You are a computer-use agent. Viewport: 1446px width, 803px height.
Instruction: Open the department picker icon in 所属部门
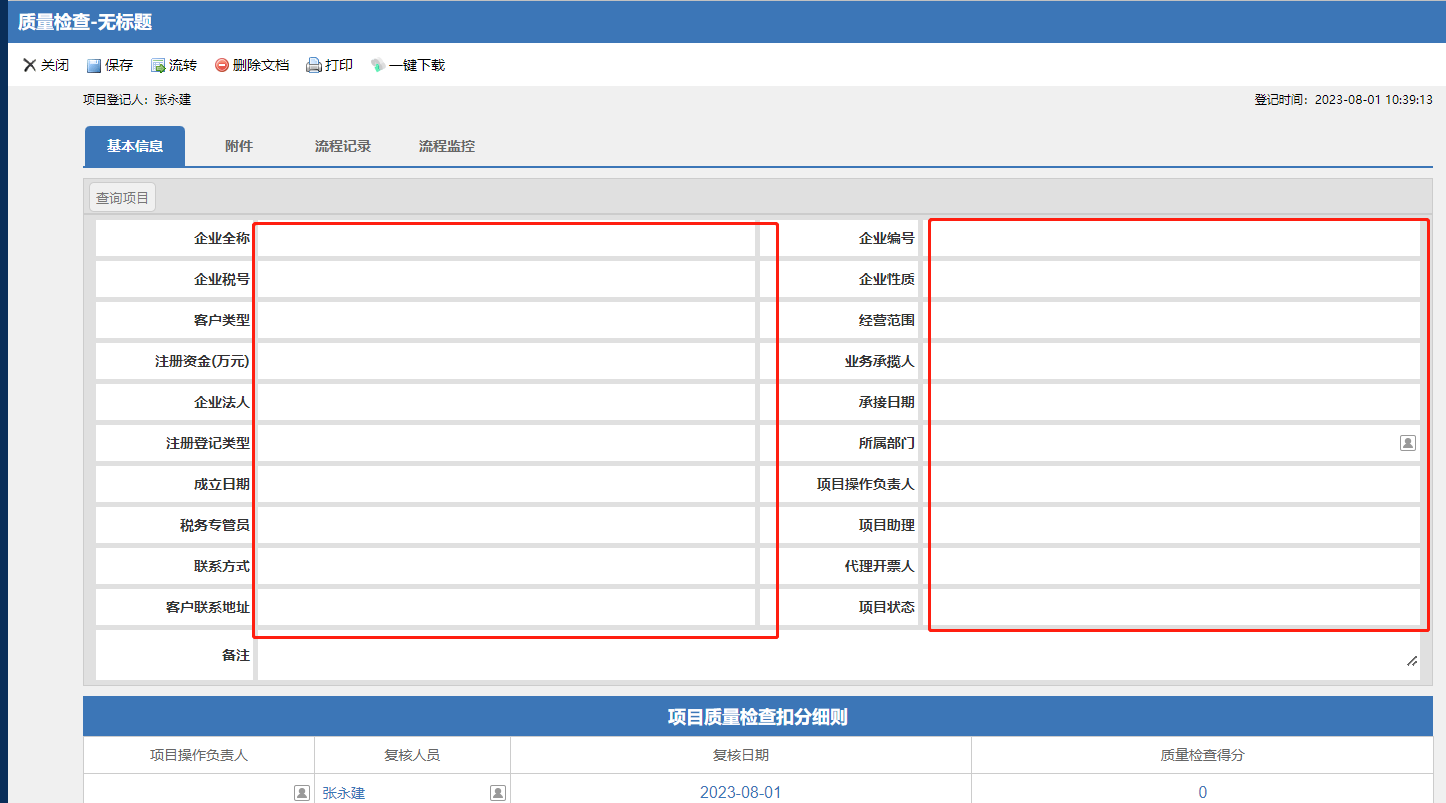tap(1408, 443)
